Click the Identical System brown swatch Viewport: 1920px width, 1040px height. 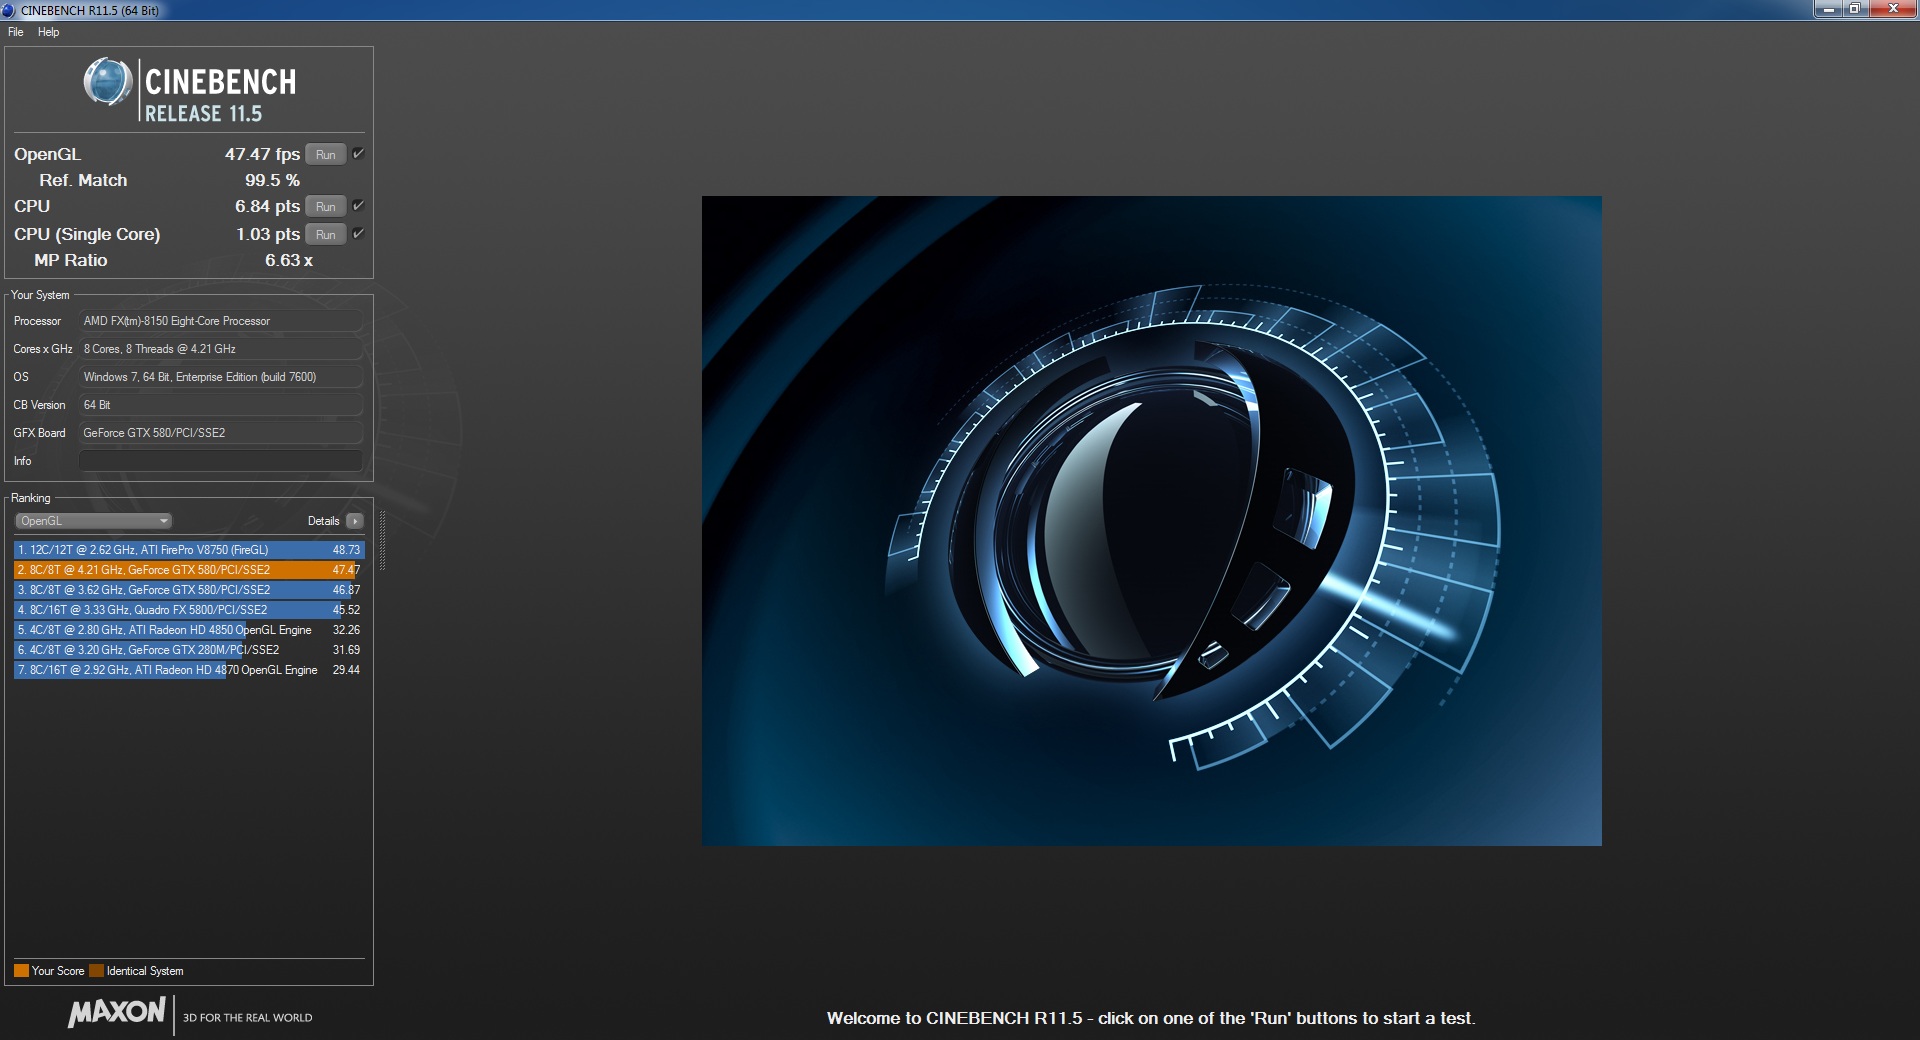point(96,971)
